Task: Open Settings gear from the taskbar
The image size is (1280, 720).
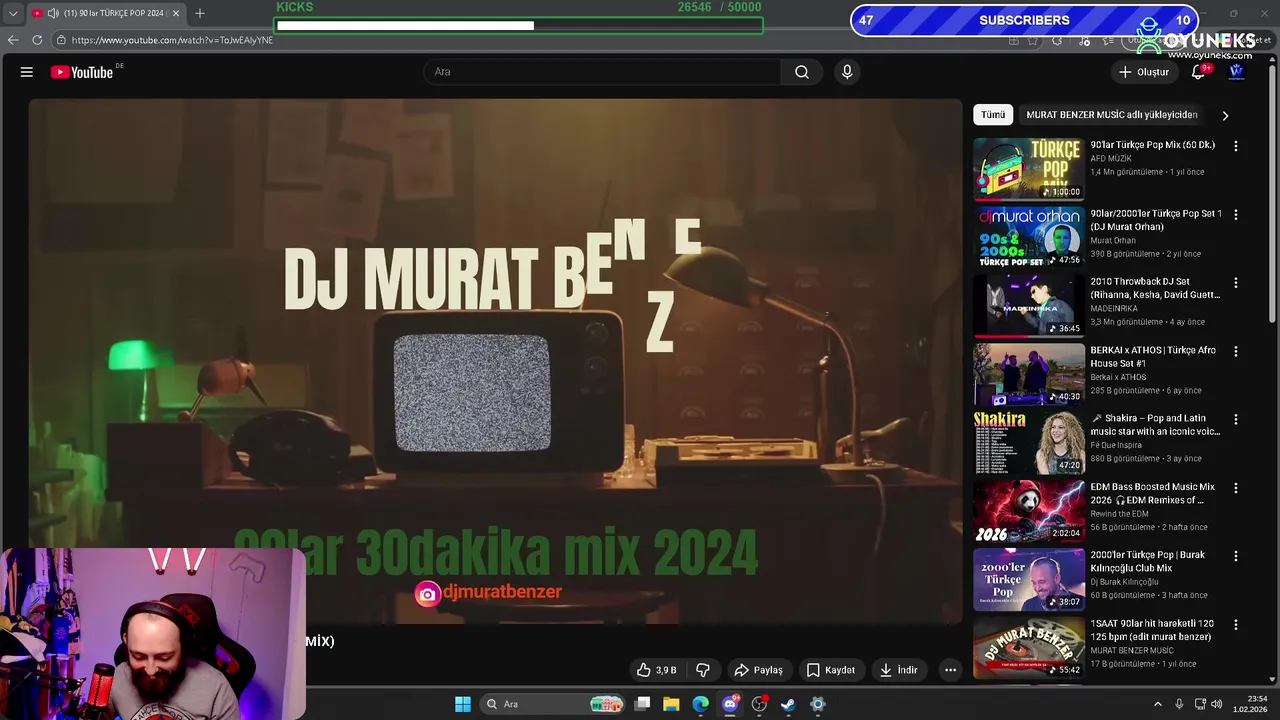Action: coord(817,704)
